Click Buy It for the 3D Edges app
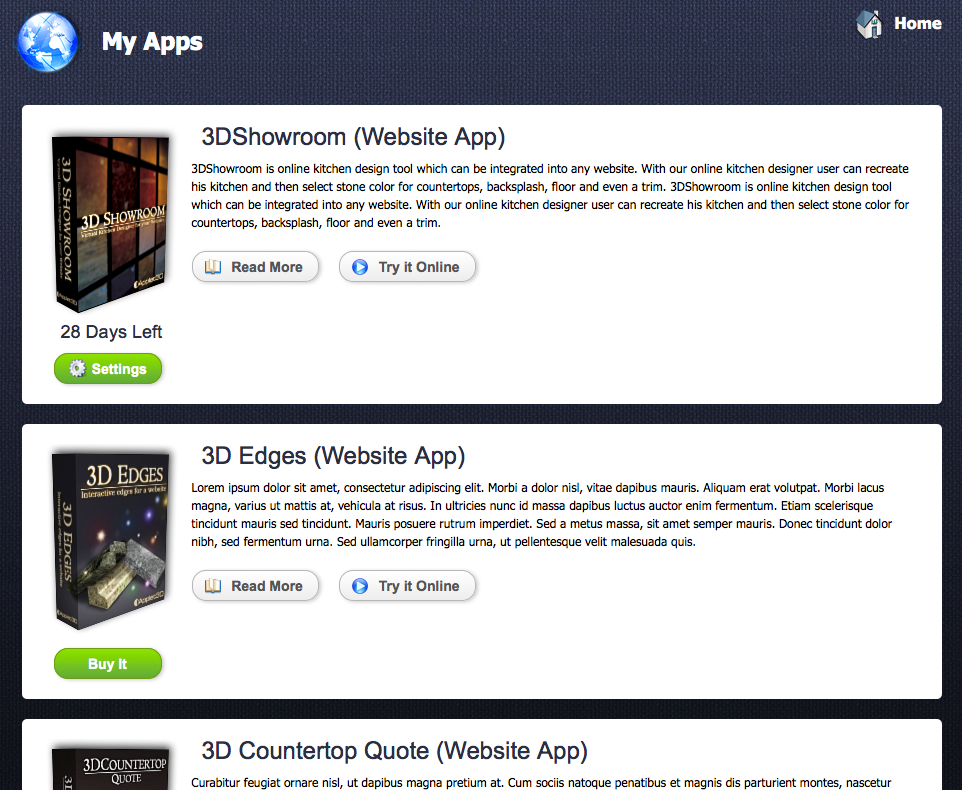The width and height of the screenshot is (962, 790). [108, 663]
